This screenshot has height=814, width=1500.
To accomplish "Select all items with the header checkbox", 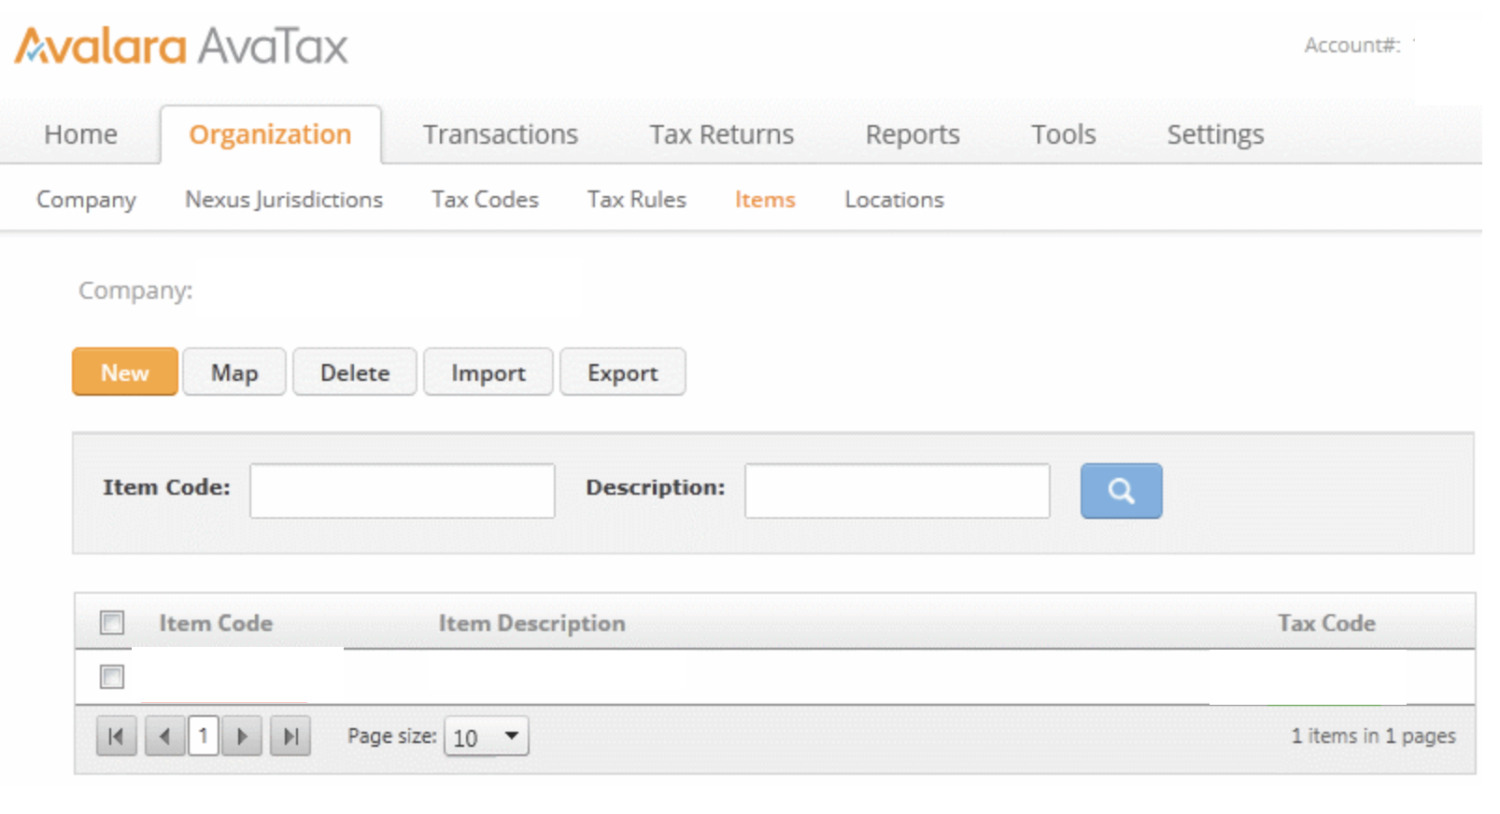I will (111, 622).
